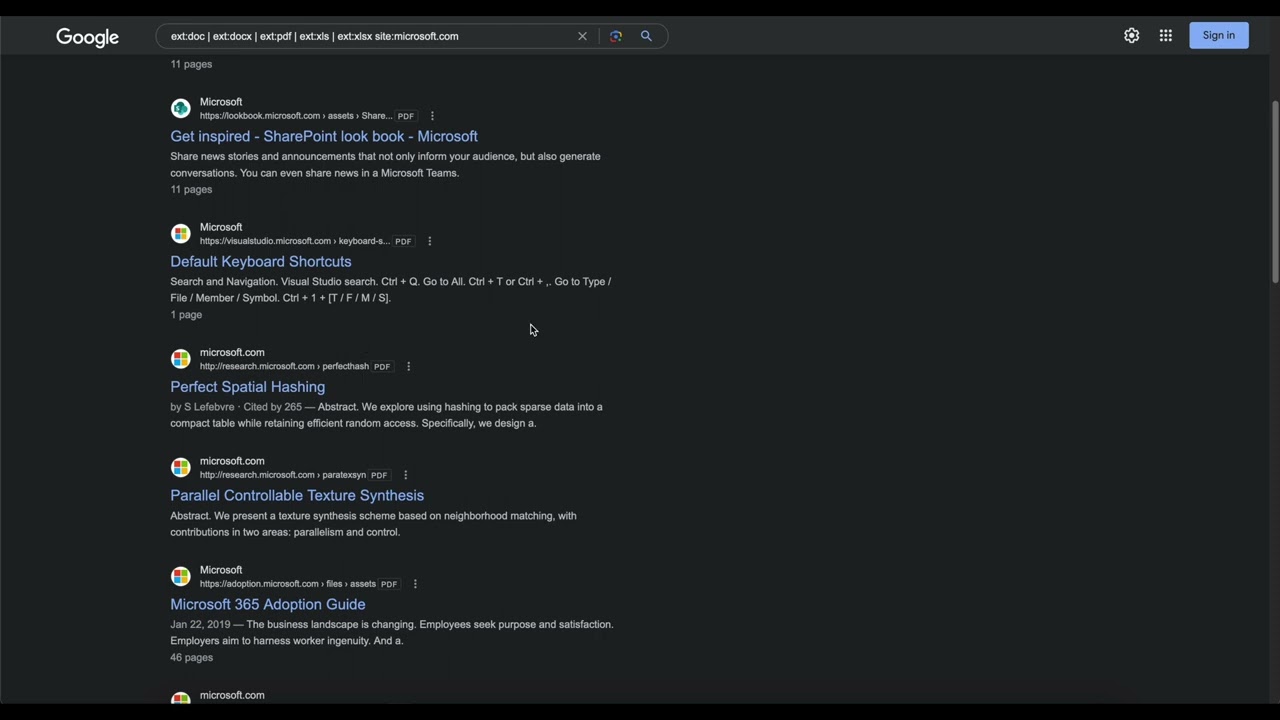Click the research.microsoft.com paratexsyn URL

click(x=283, y=475)
